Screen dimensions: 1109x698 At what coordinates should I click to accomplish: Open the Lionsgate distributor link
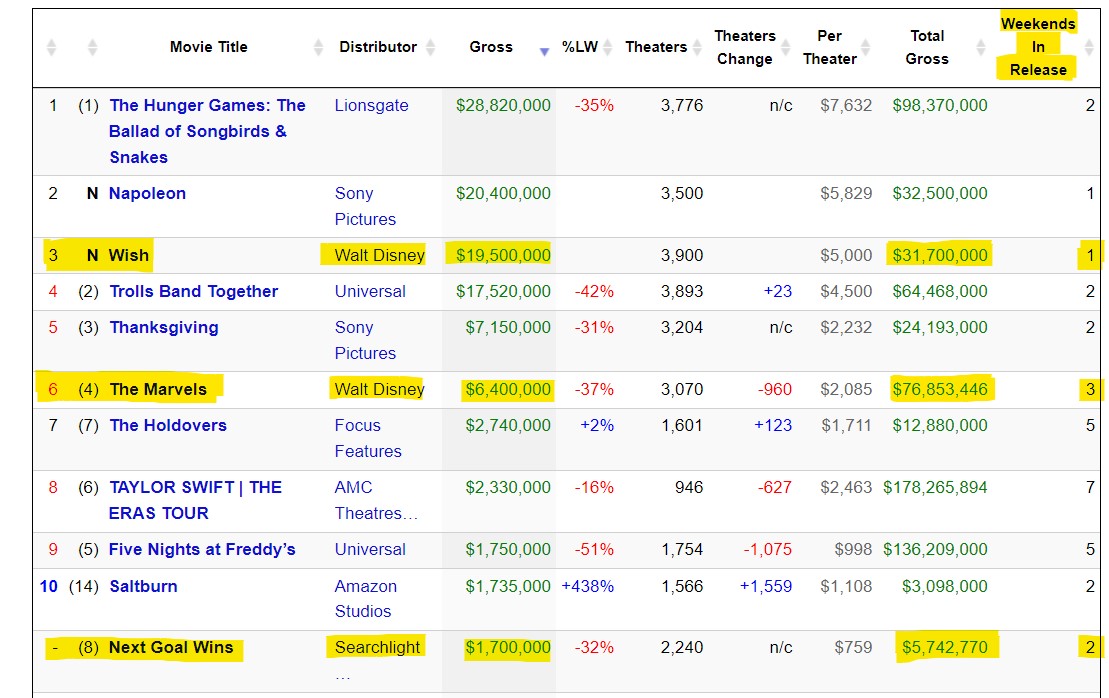(371, 106)
